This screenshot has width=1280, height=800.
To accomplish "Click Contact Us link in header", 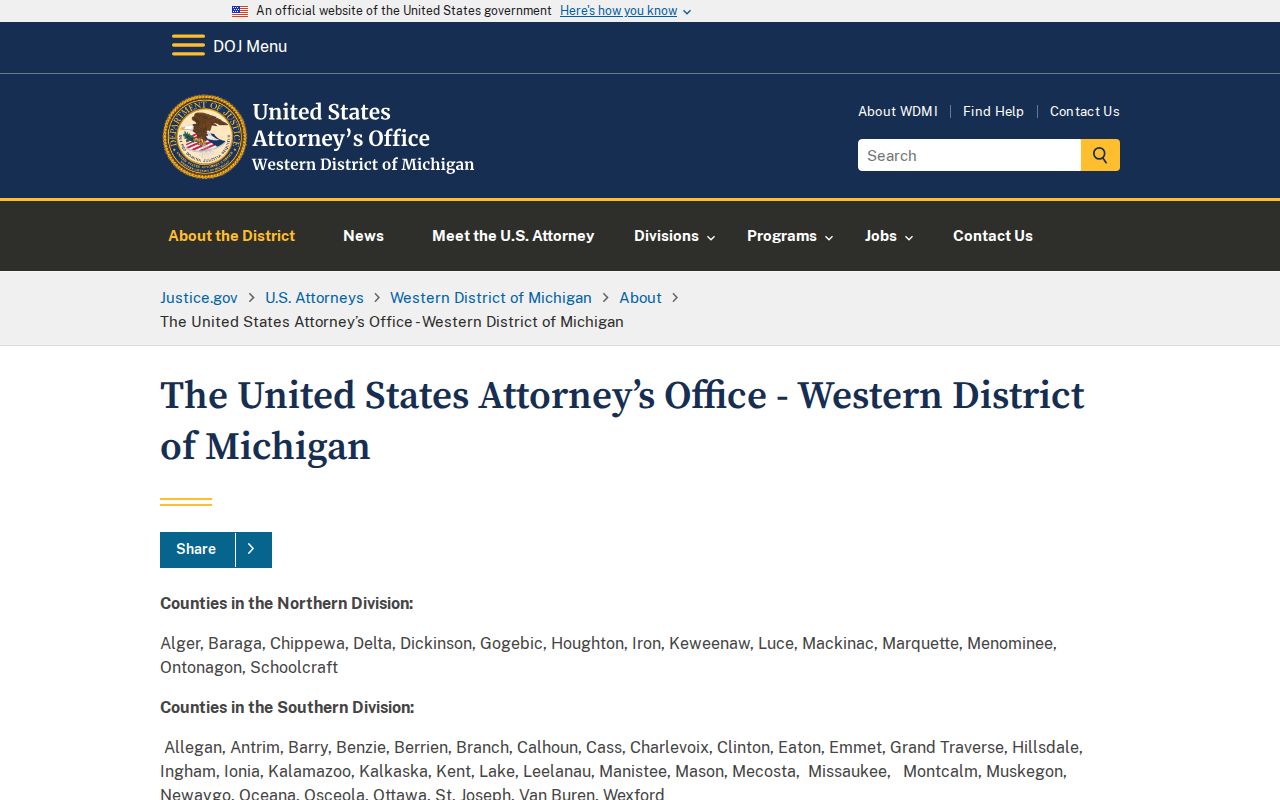I will tap(1085, 111).
